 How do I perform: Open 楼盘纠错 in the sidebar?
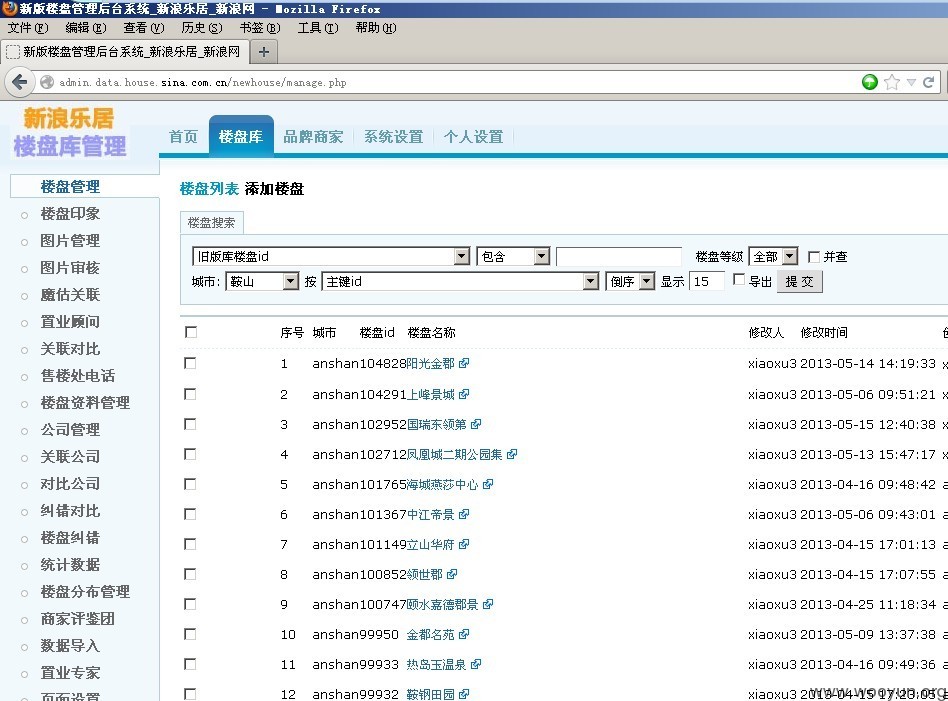point(70,538)
